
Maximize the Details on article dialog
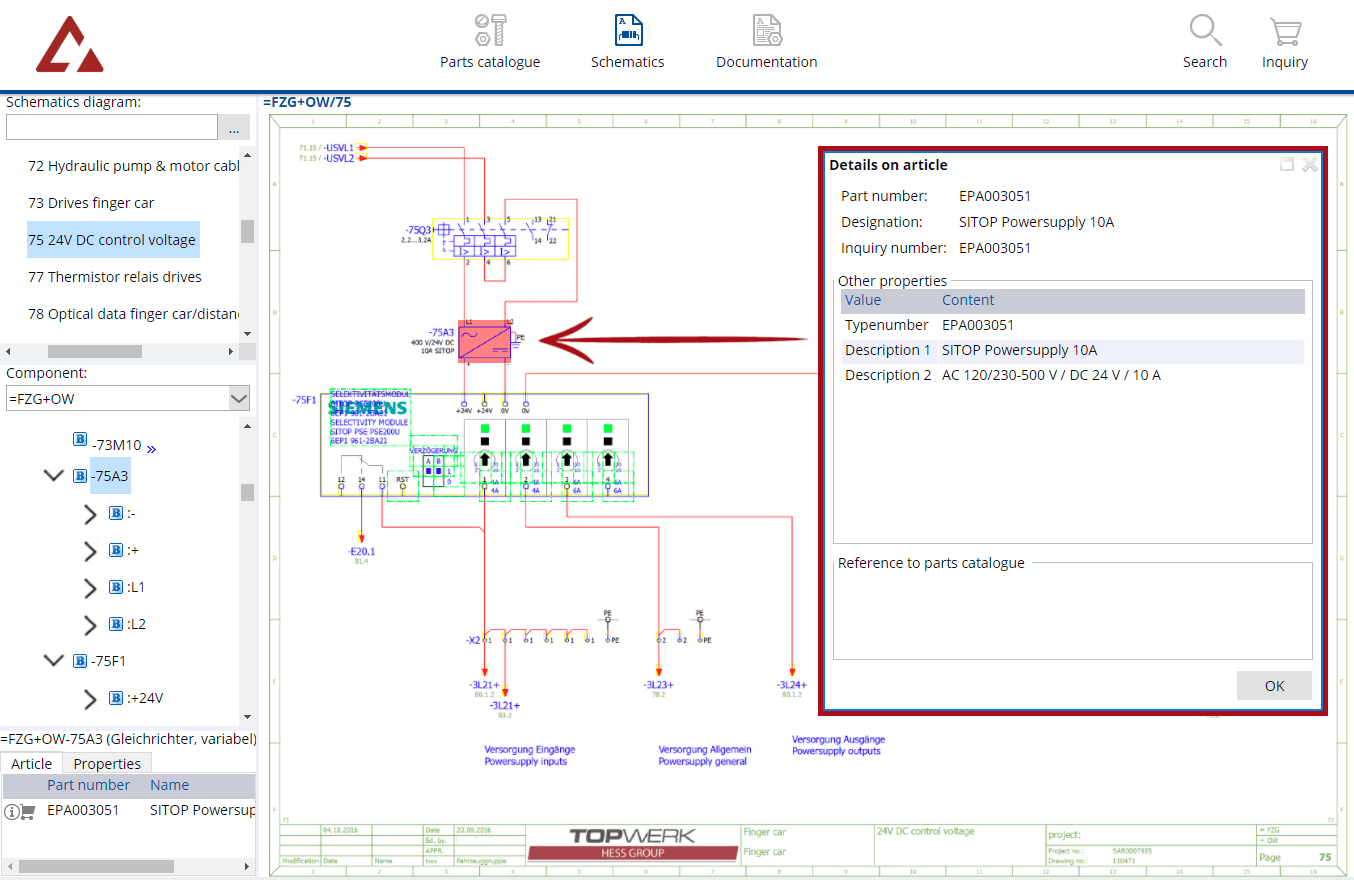1287,165
